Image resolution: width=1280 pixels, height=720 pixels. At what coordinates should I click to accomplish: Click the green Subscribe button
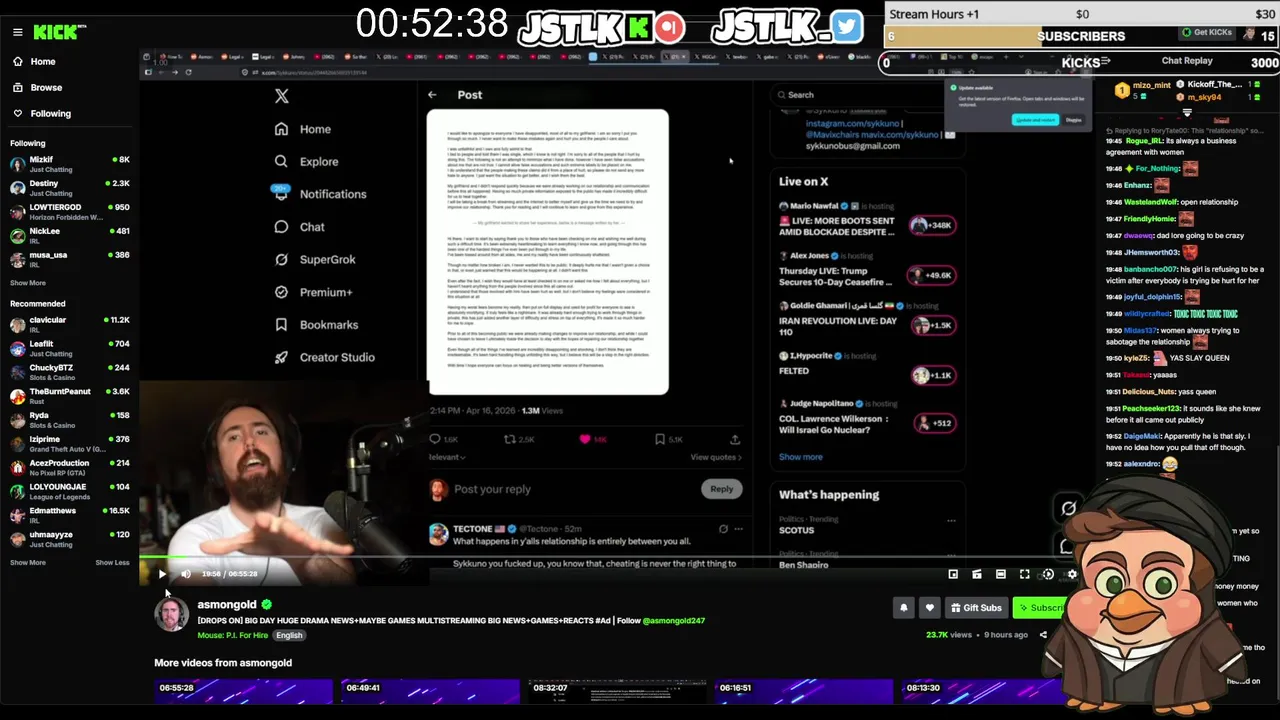1041,607
